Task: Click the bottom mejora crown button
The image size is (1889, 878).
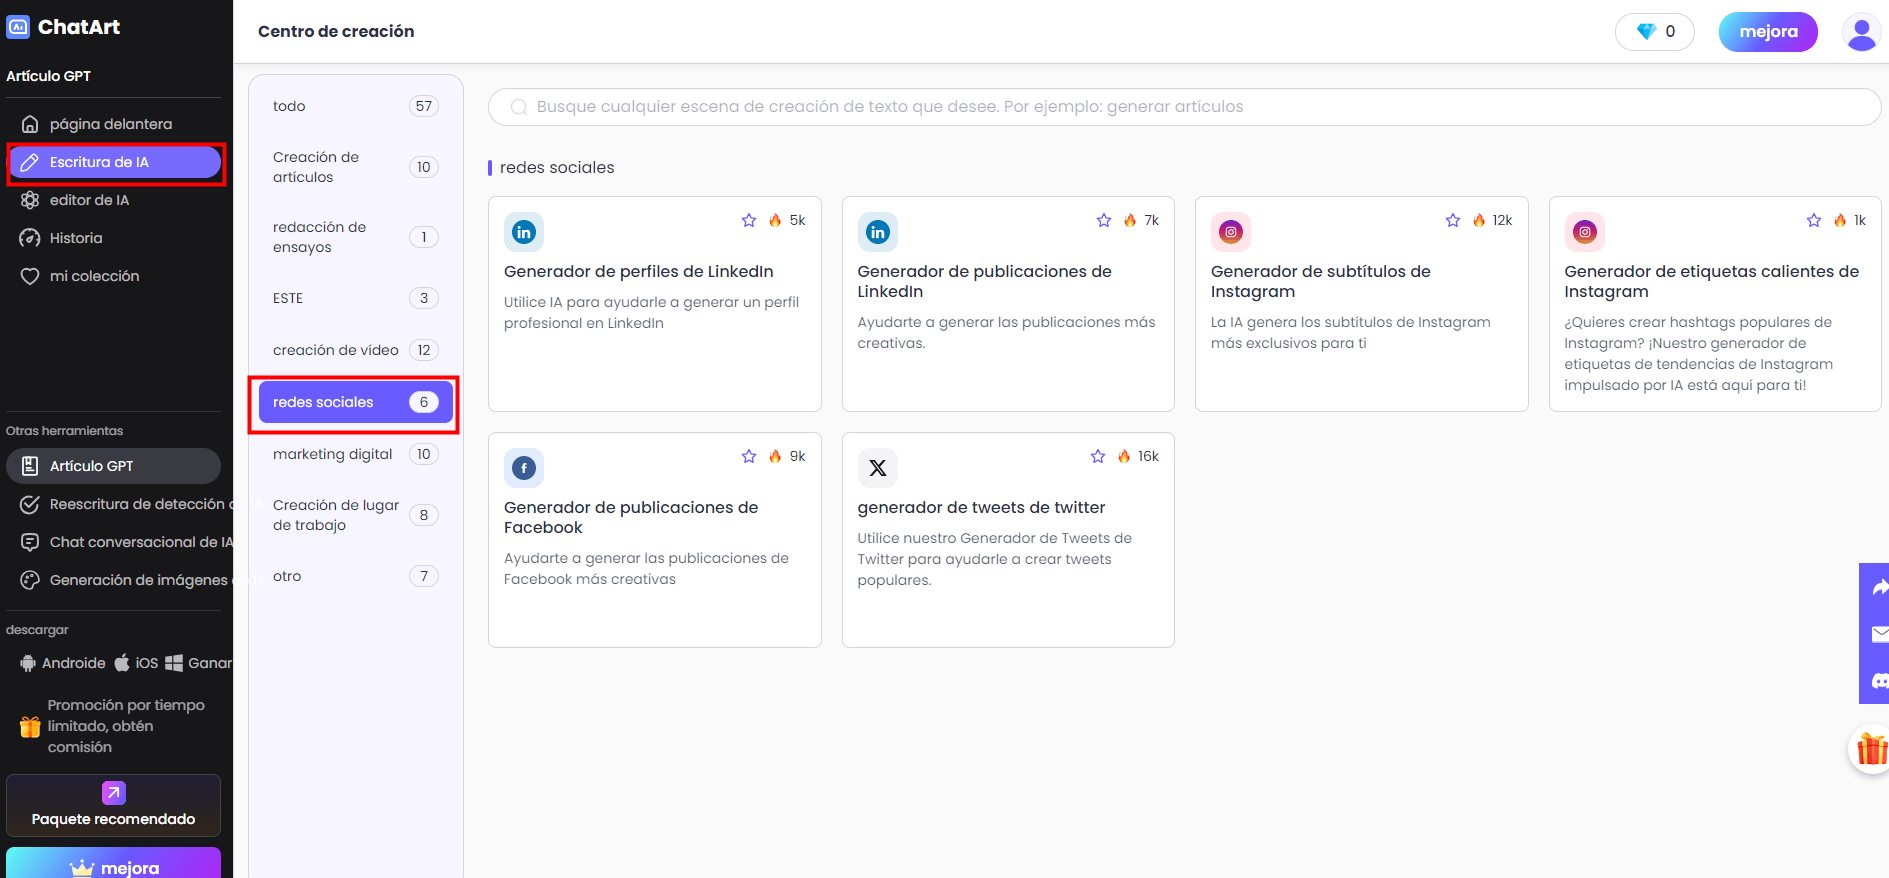Action: 114,865
